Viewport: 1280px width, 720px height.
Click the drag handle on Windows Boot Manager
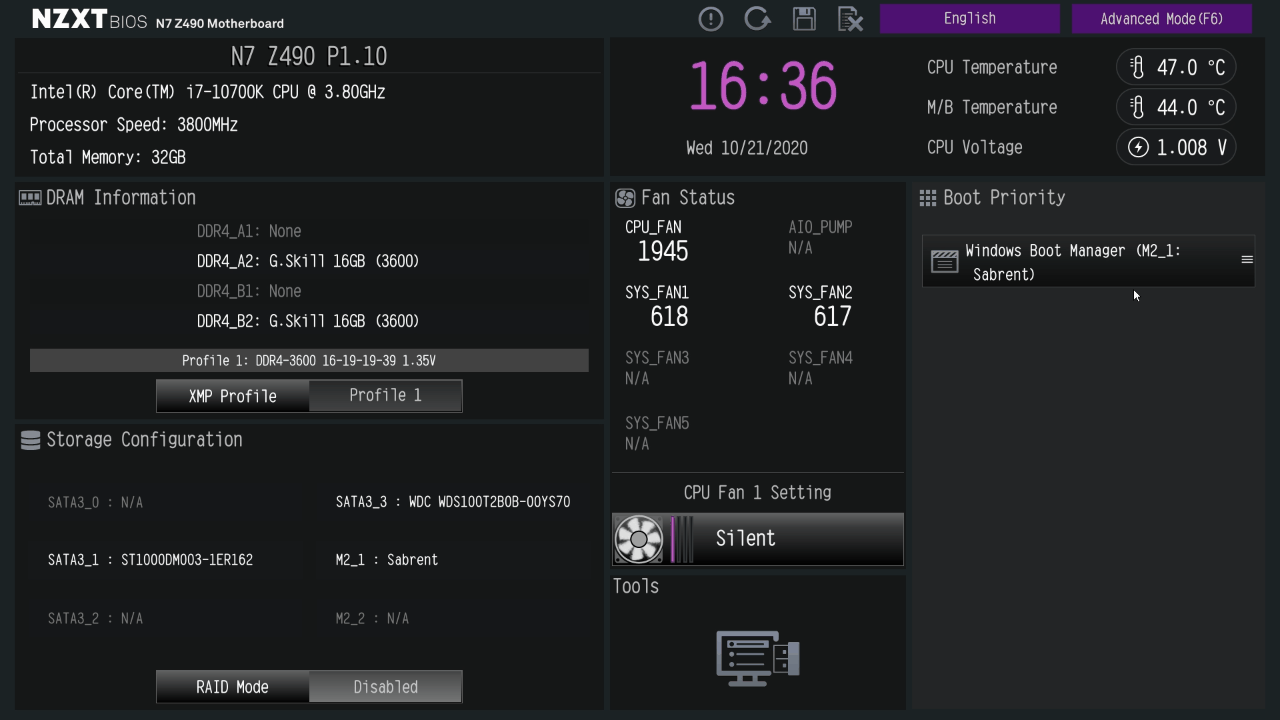pos(1246,260)
